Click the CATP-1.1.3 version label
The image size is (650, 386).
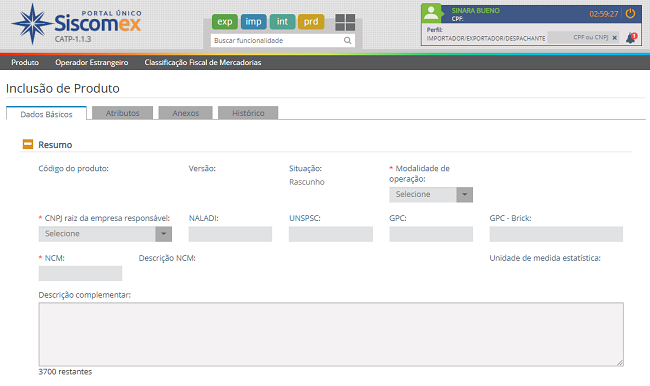(x=73, y=39)
